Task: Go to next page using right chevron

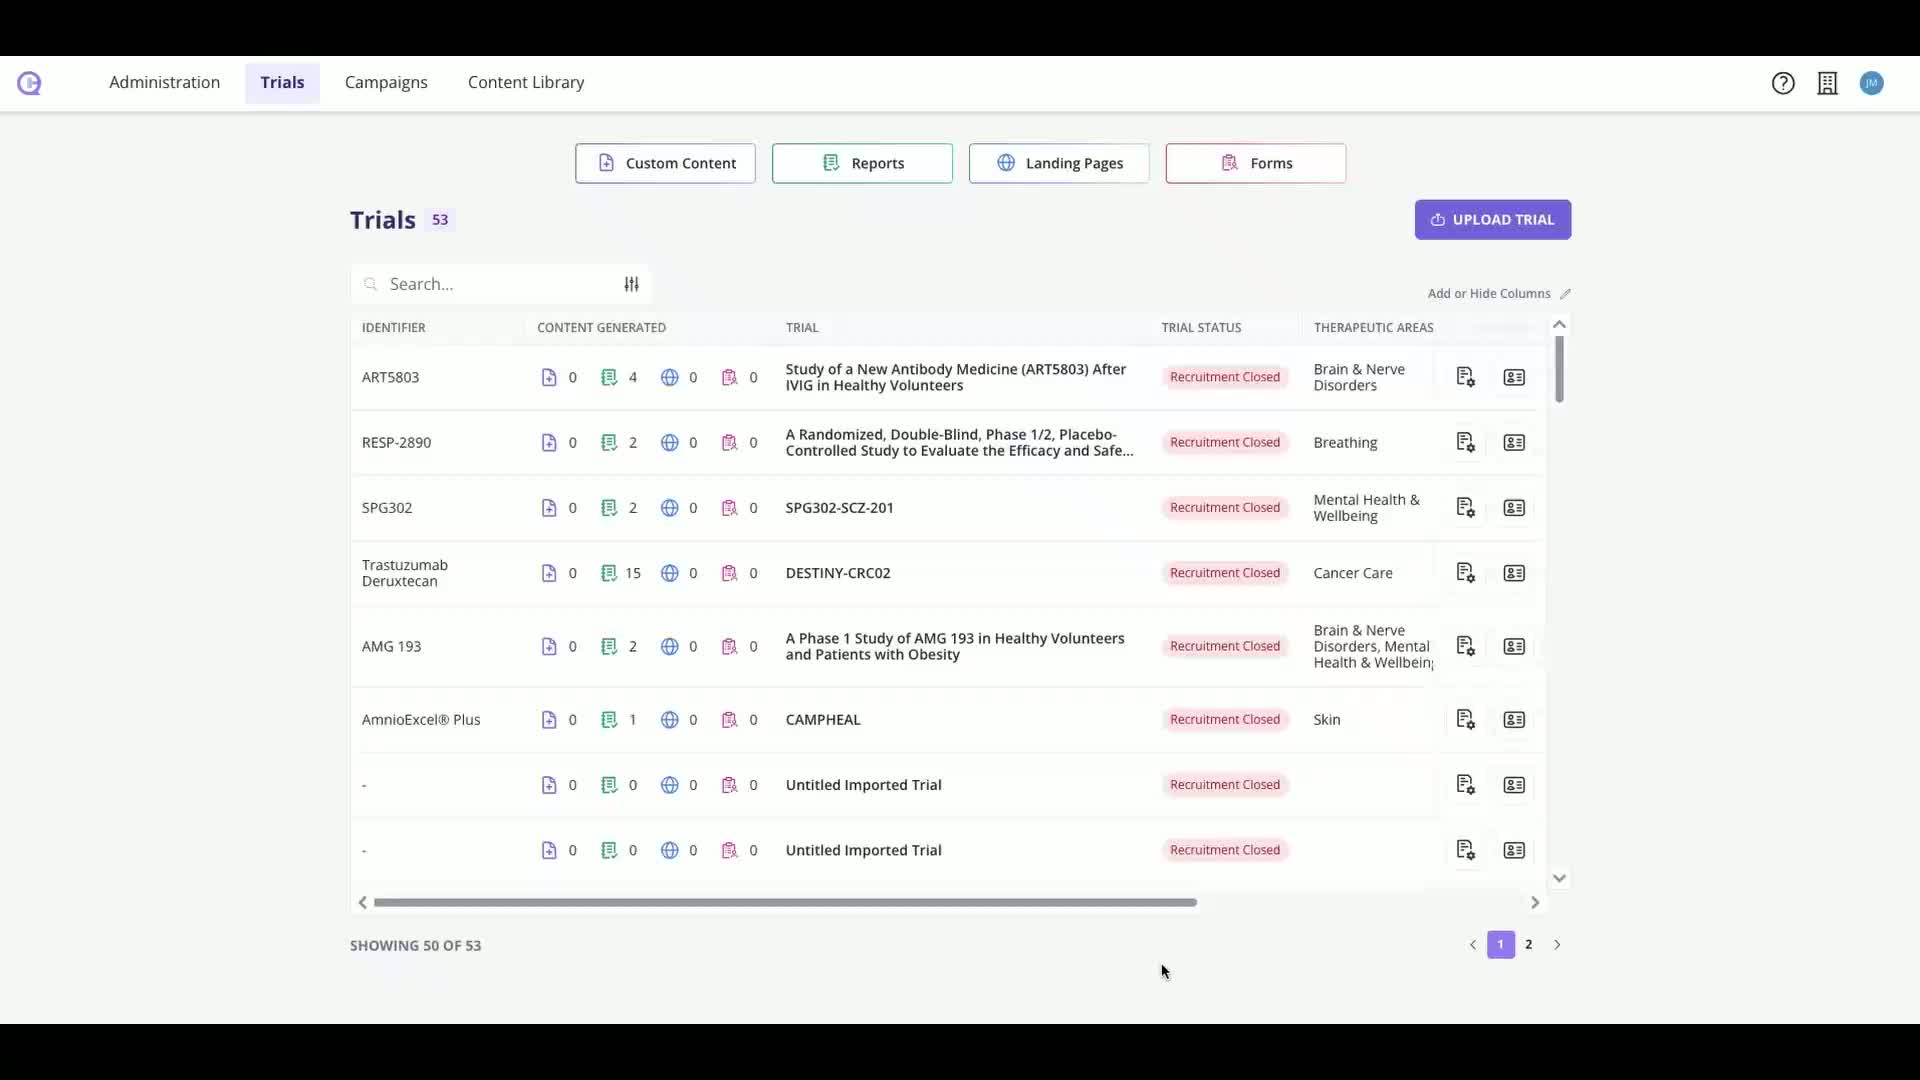Action: (x=1557, y=944)
